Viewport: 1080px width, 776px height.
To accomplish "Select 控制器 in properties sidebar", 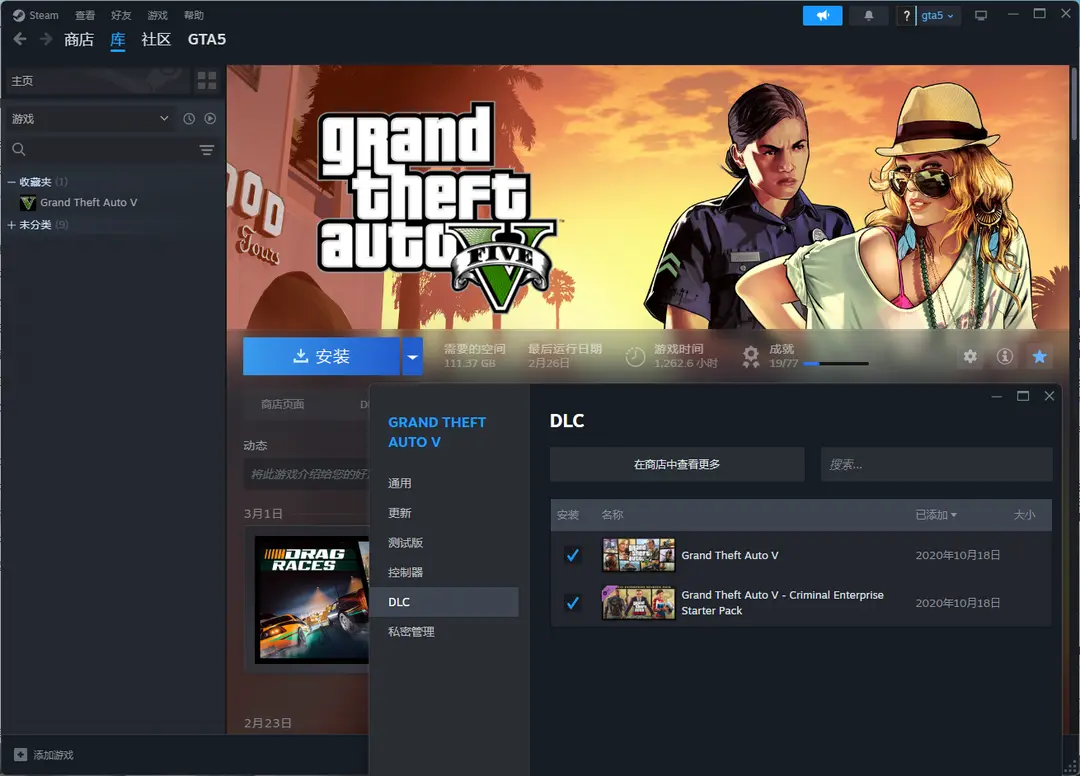I will pos(444,572).
